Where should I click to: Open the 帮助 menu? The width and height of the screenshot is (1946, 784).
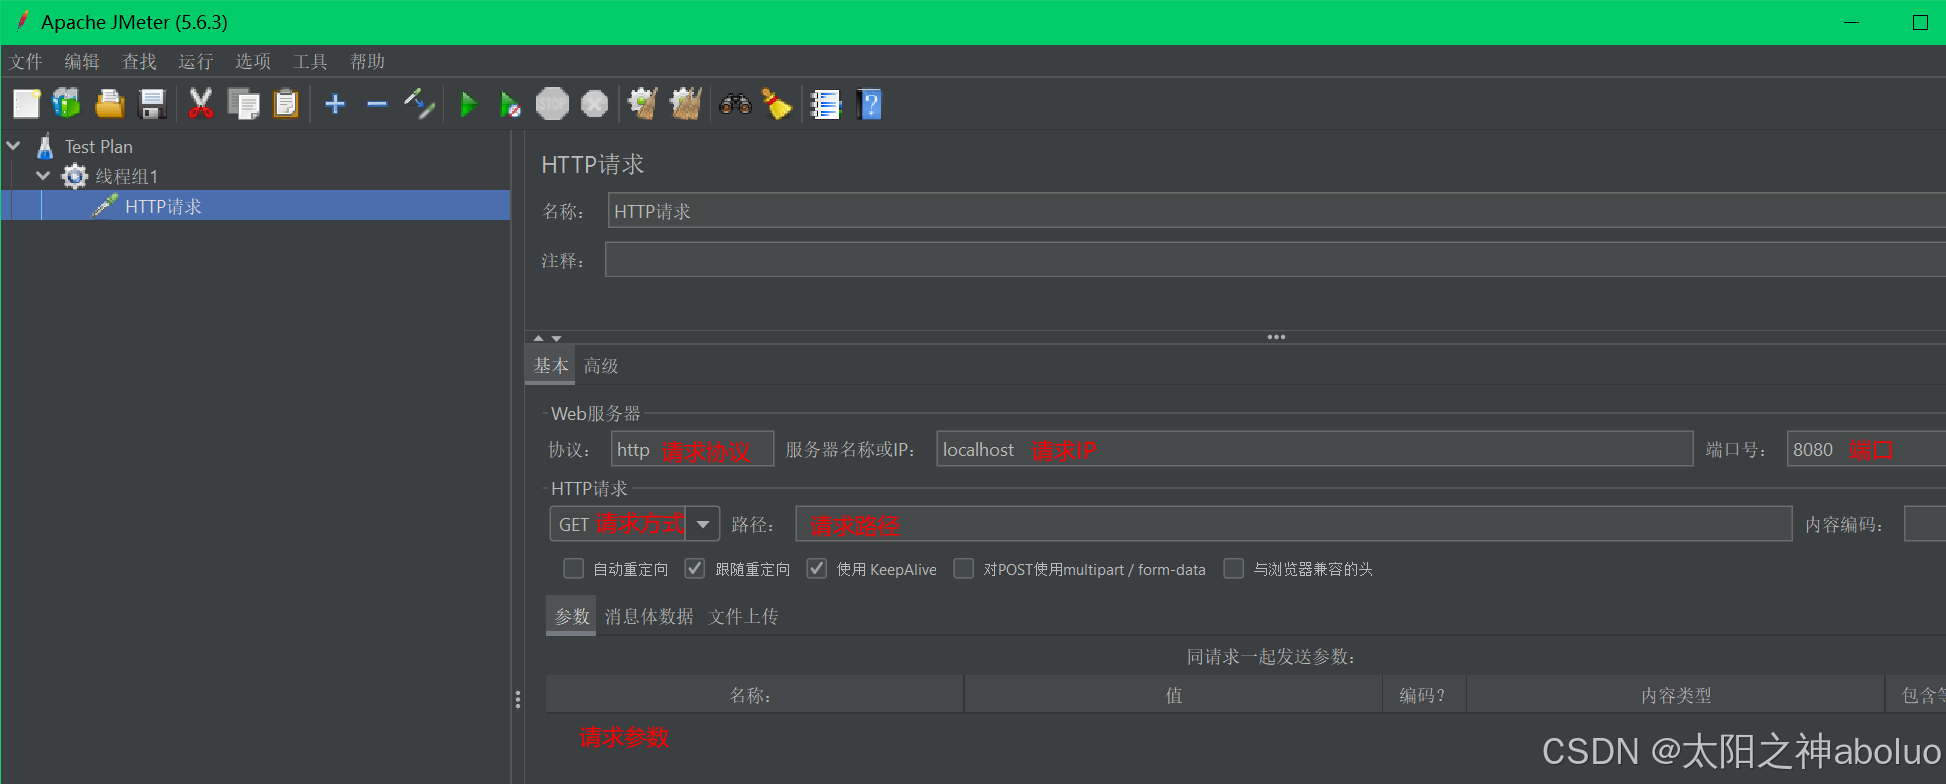pos(367,61)
